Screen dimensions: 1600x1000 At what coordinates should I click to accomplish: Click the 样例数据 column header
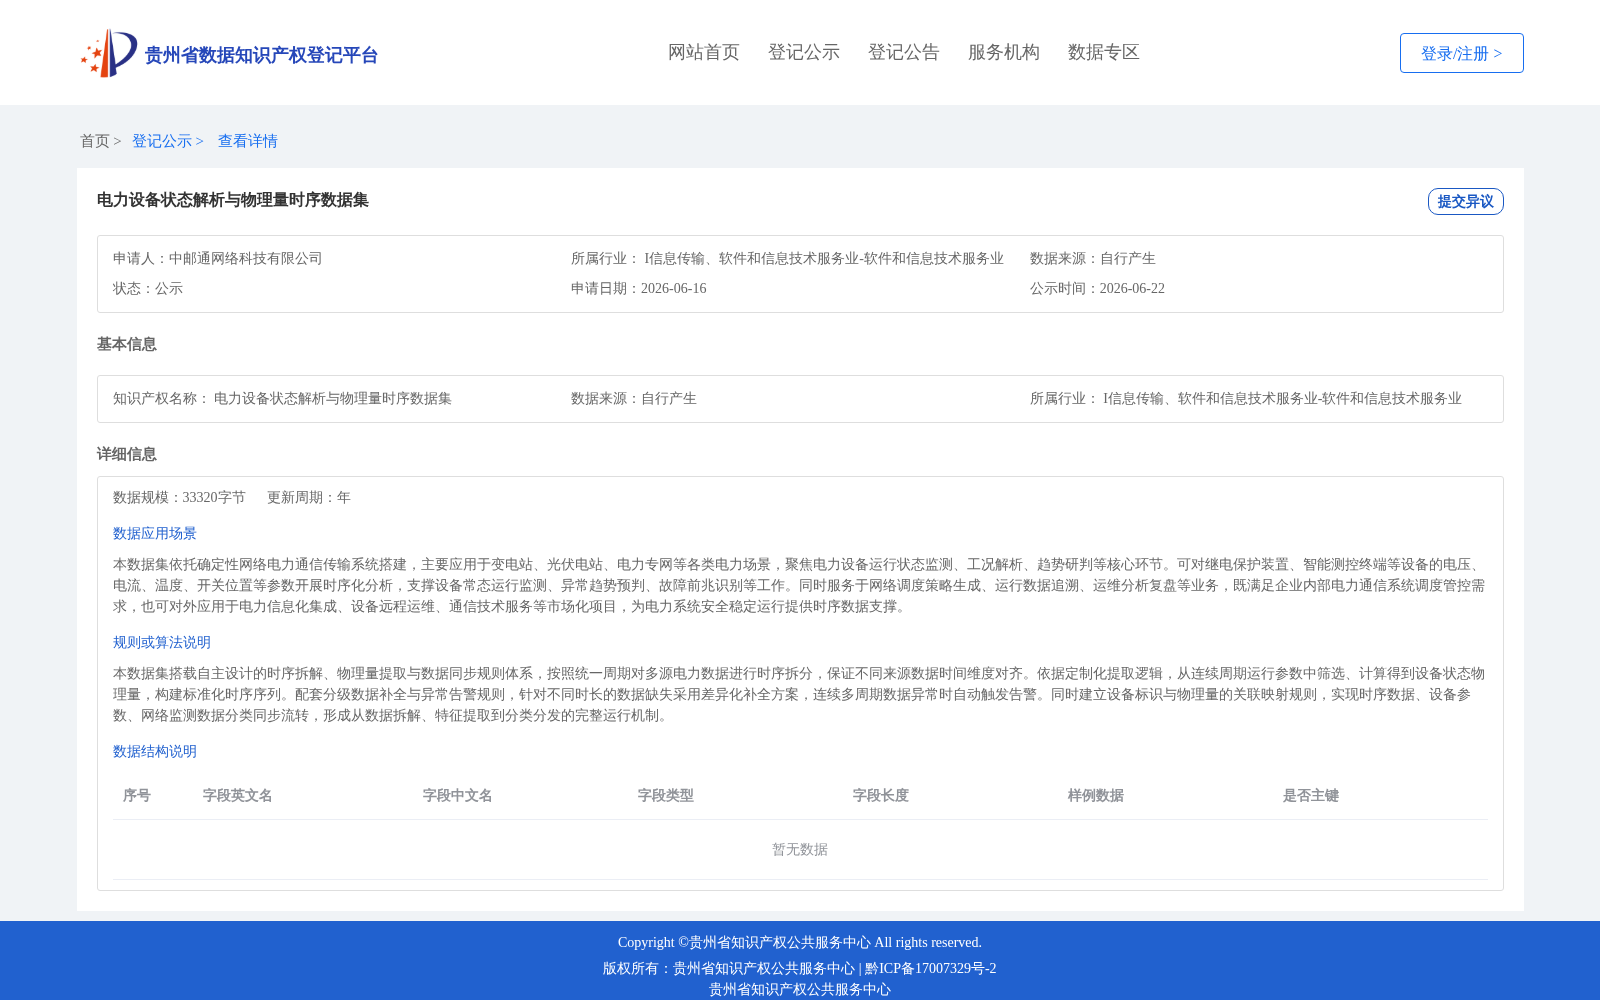(1096, 795)
